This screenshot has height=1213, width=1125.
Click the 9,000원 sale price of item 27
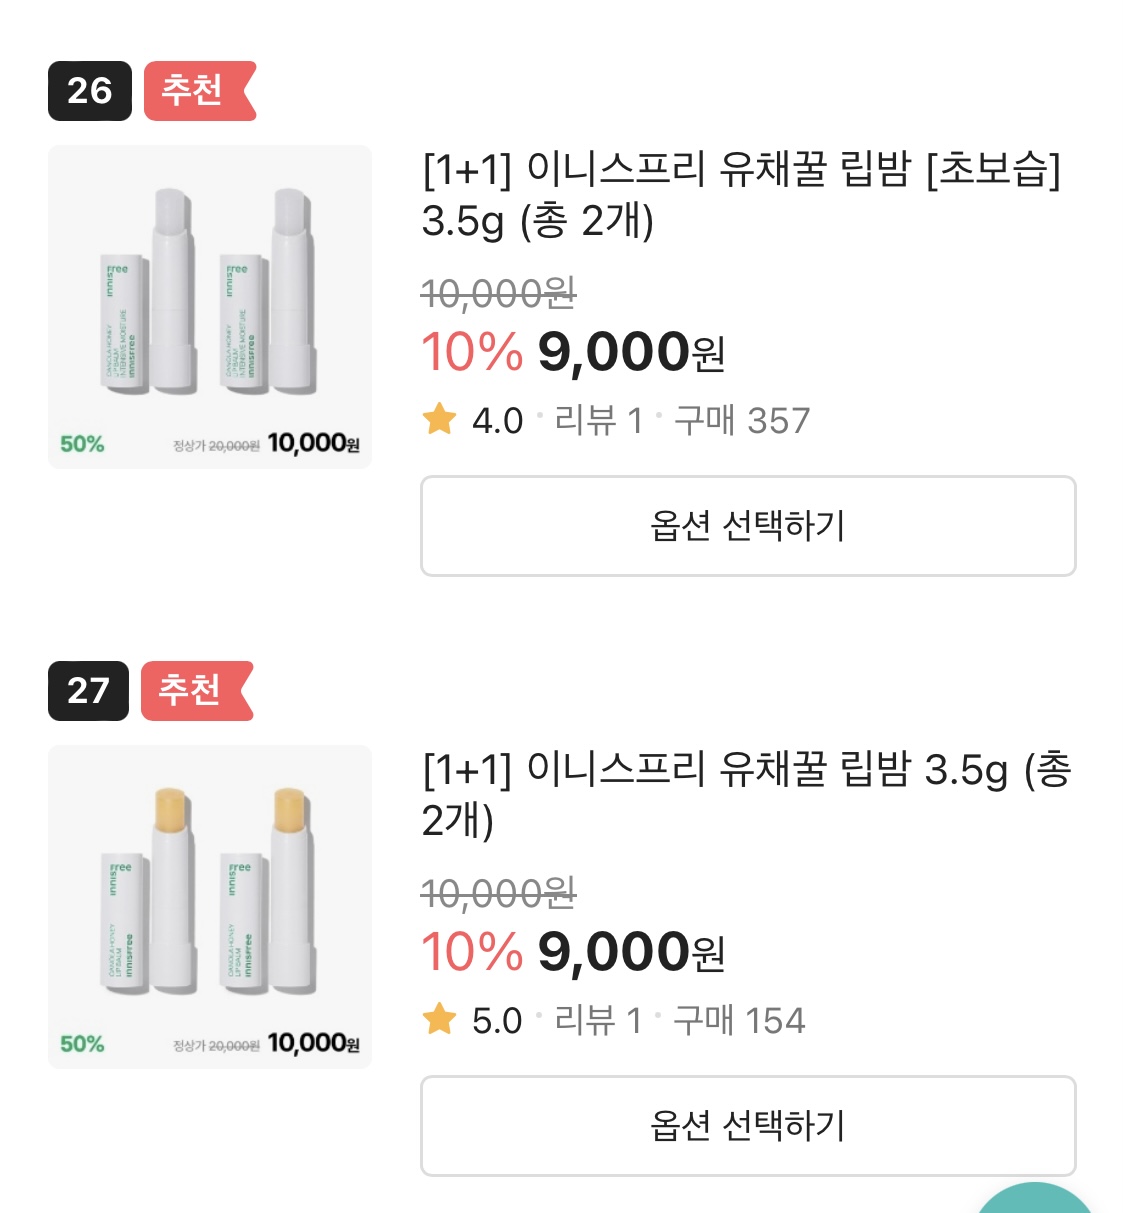tap(630, 952)
